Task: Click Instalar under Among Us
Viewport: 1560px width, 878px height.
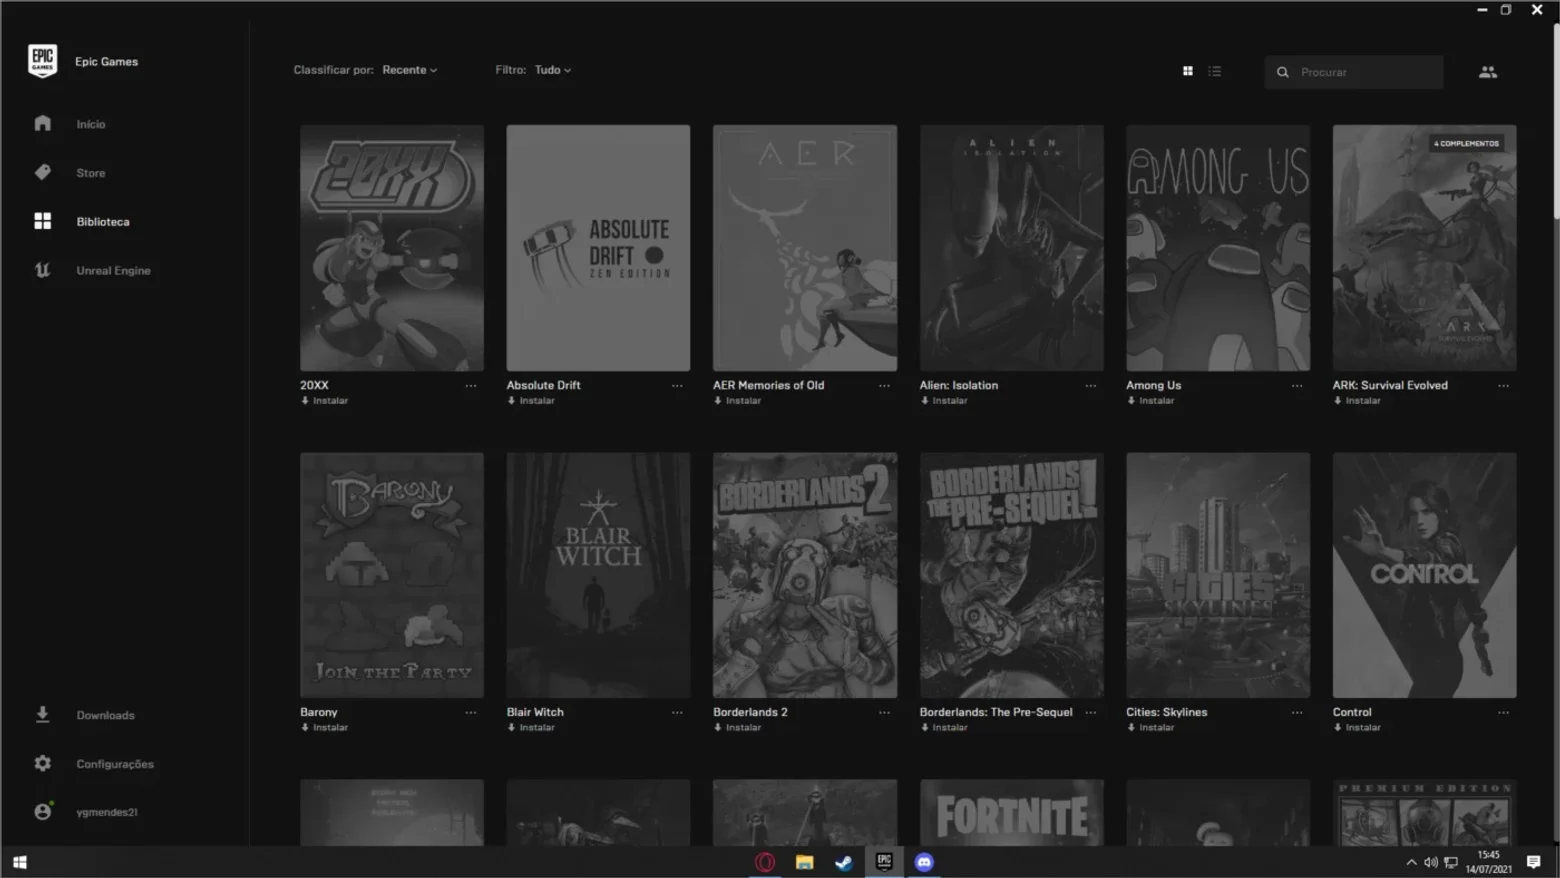Action: pyautogui.click(x=1151, y=401)
